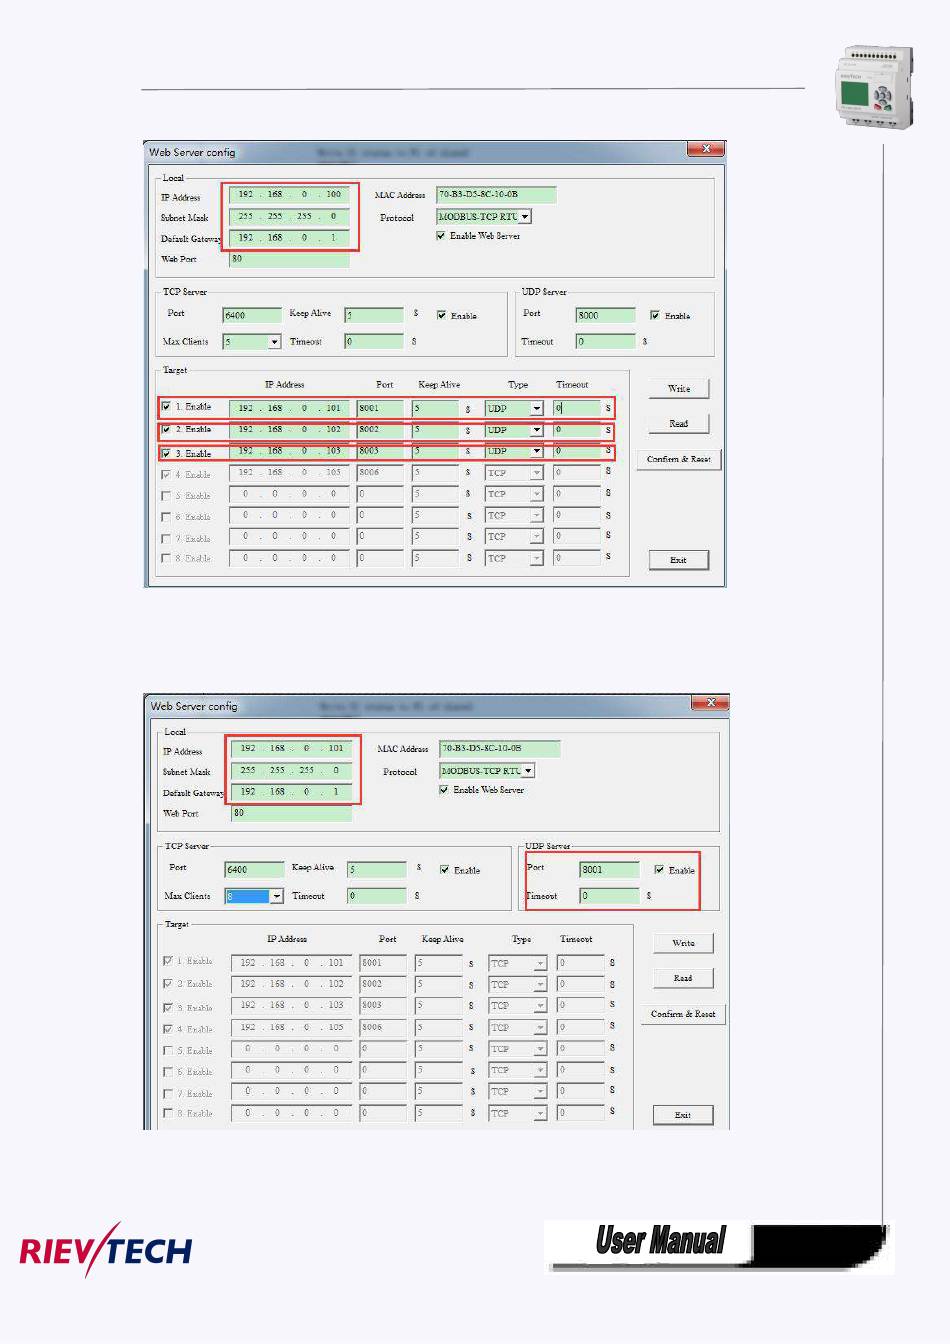
Task: Open Max Clients dropdown in upper dialog
Action: 275,342
